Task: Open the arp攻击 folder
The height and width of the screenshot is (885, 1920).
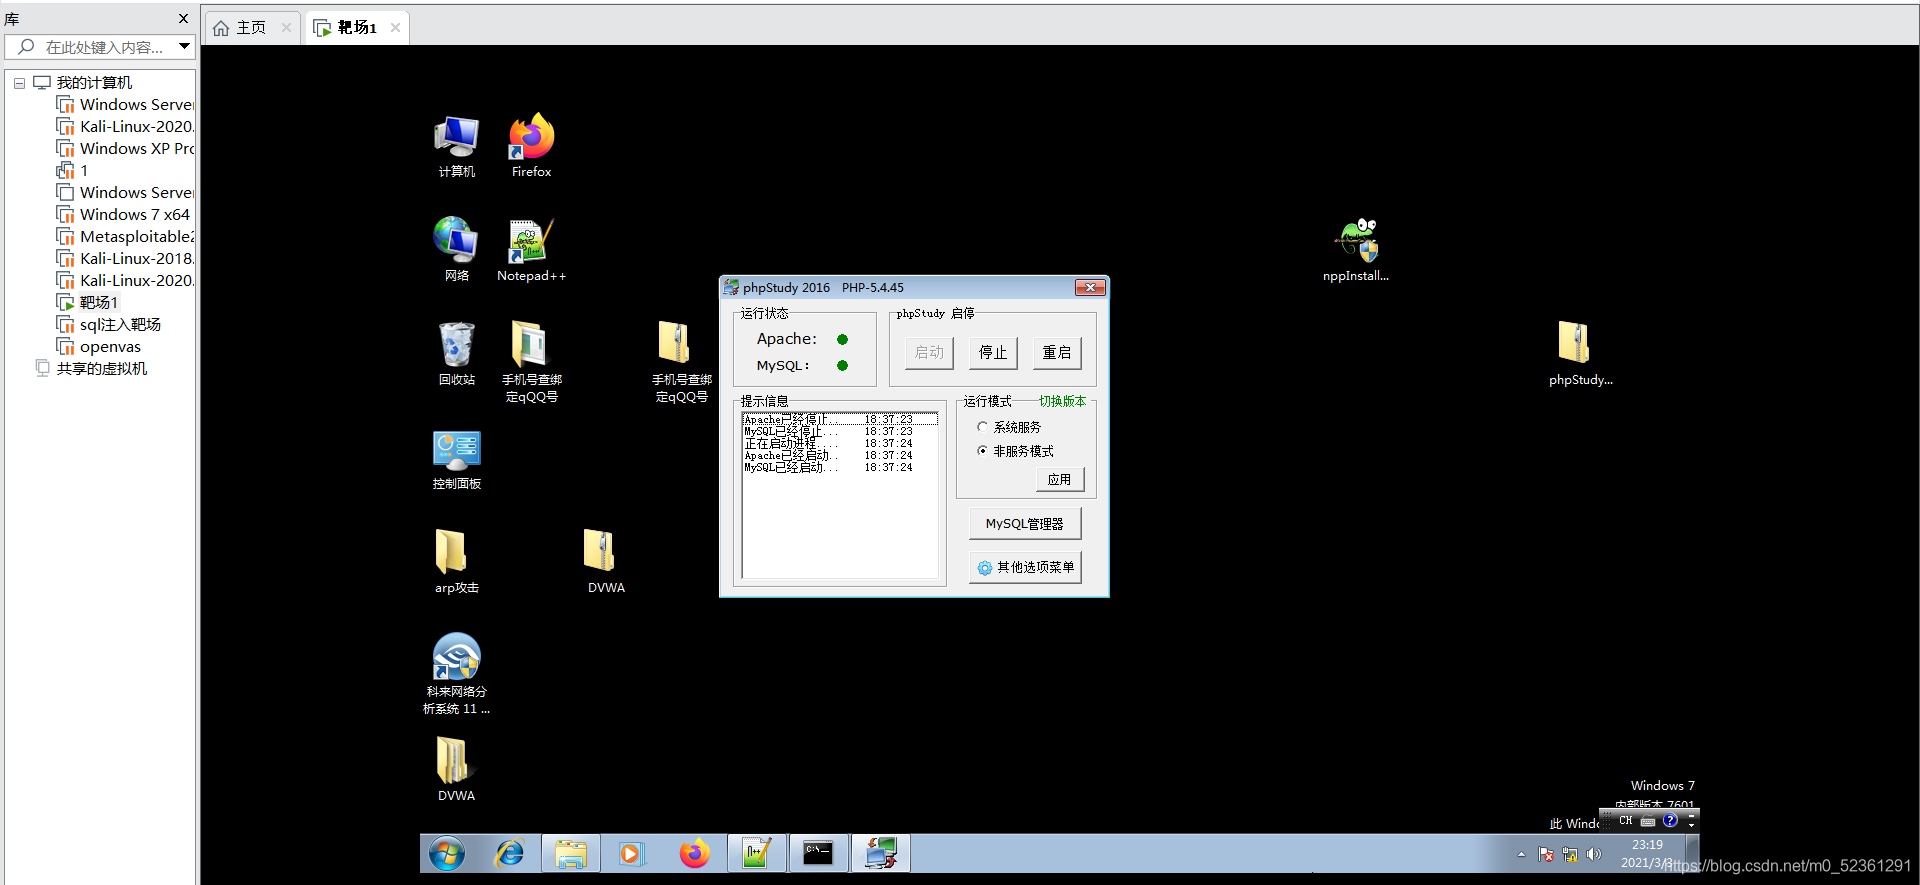Action: (456, 562)
